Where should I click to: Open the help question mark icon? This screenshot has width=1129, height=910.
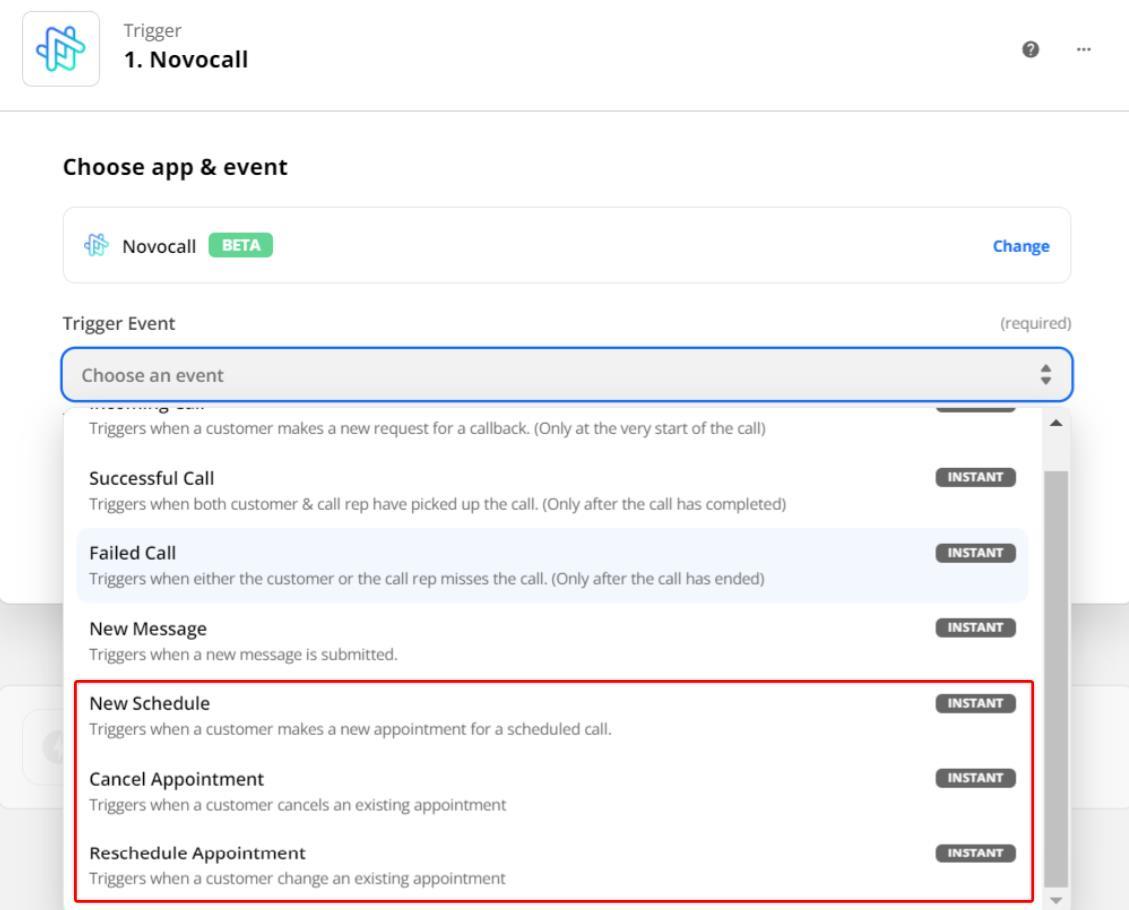click(1030, 49)
